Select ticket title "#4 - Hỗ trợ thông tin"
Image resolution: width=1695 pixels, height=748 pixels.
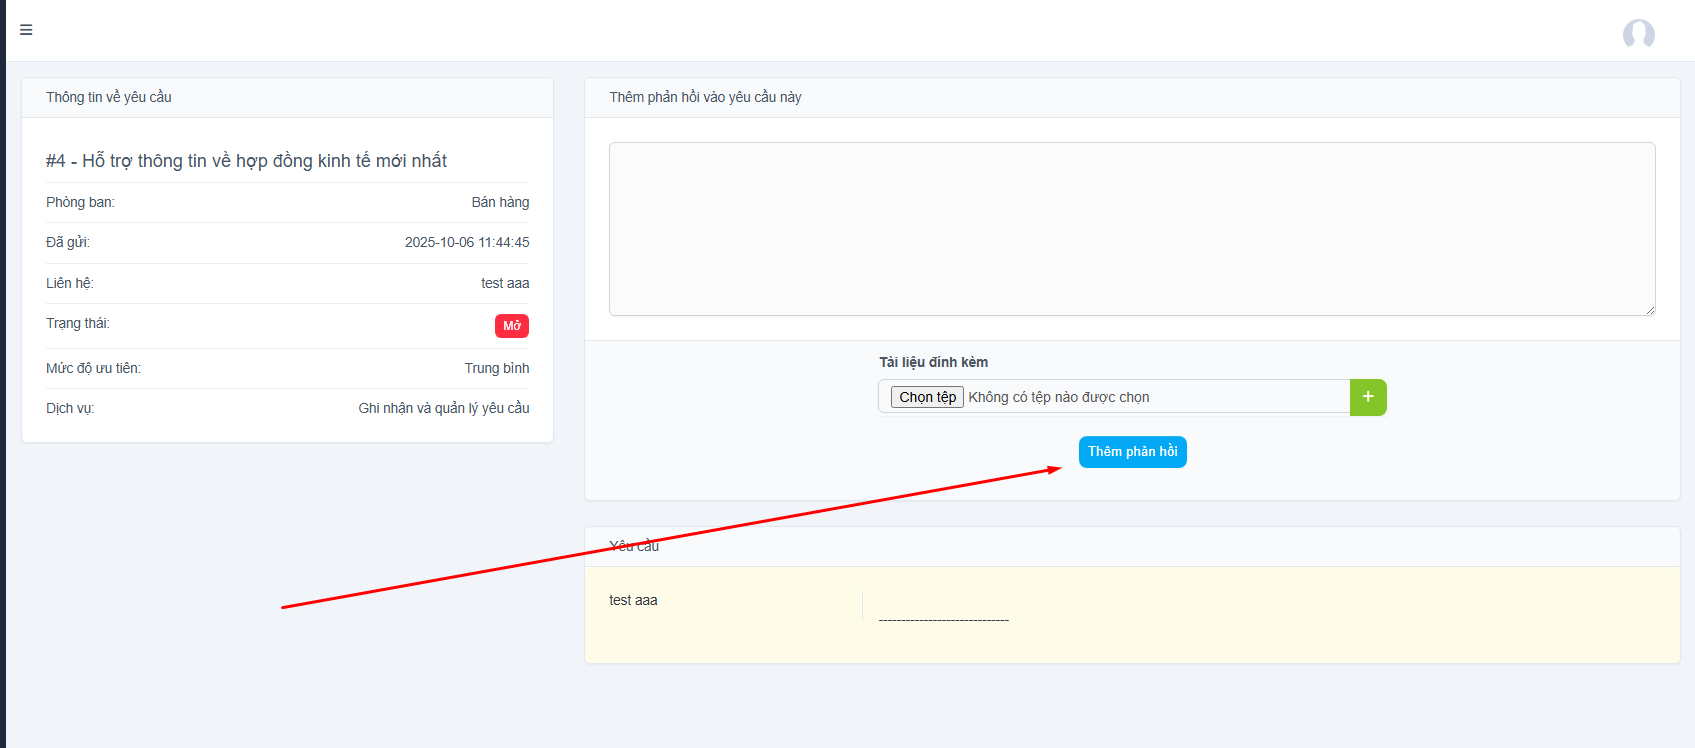(x=246, y=161)
